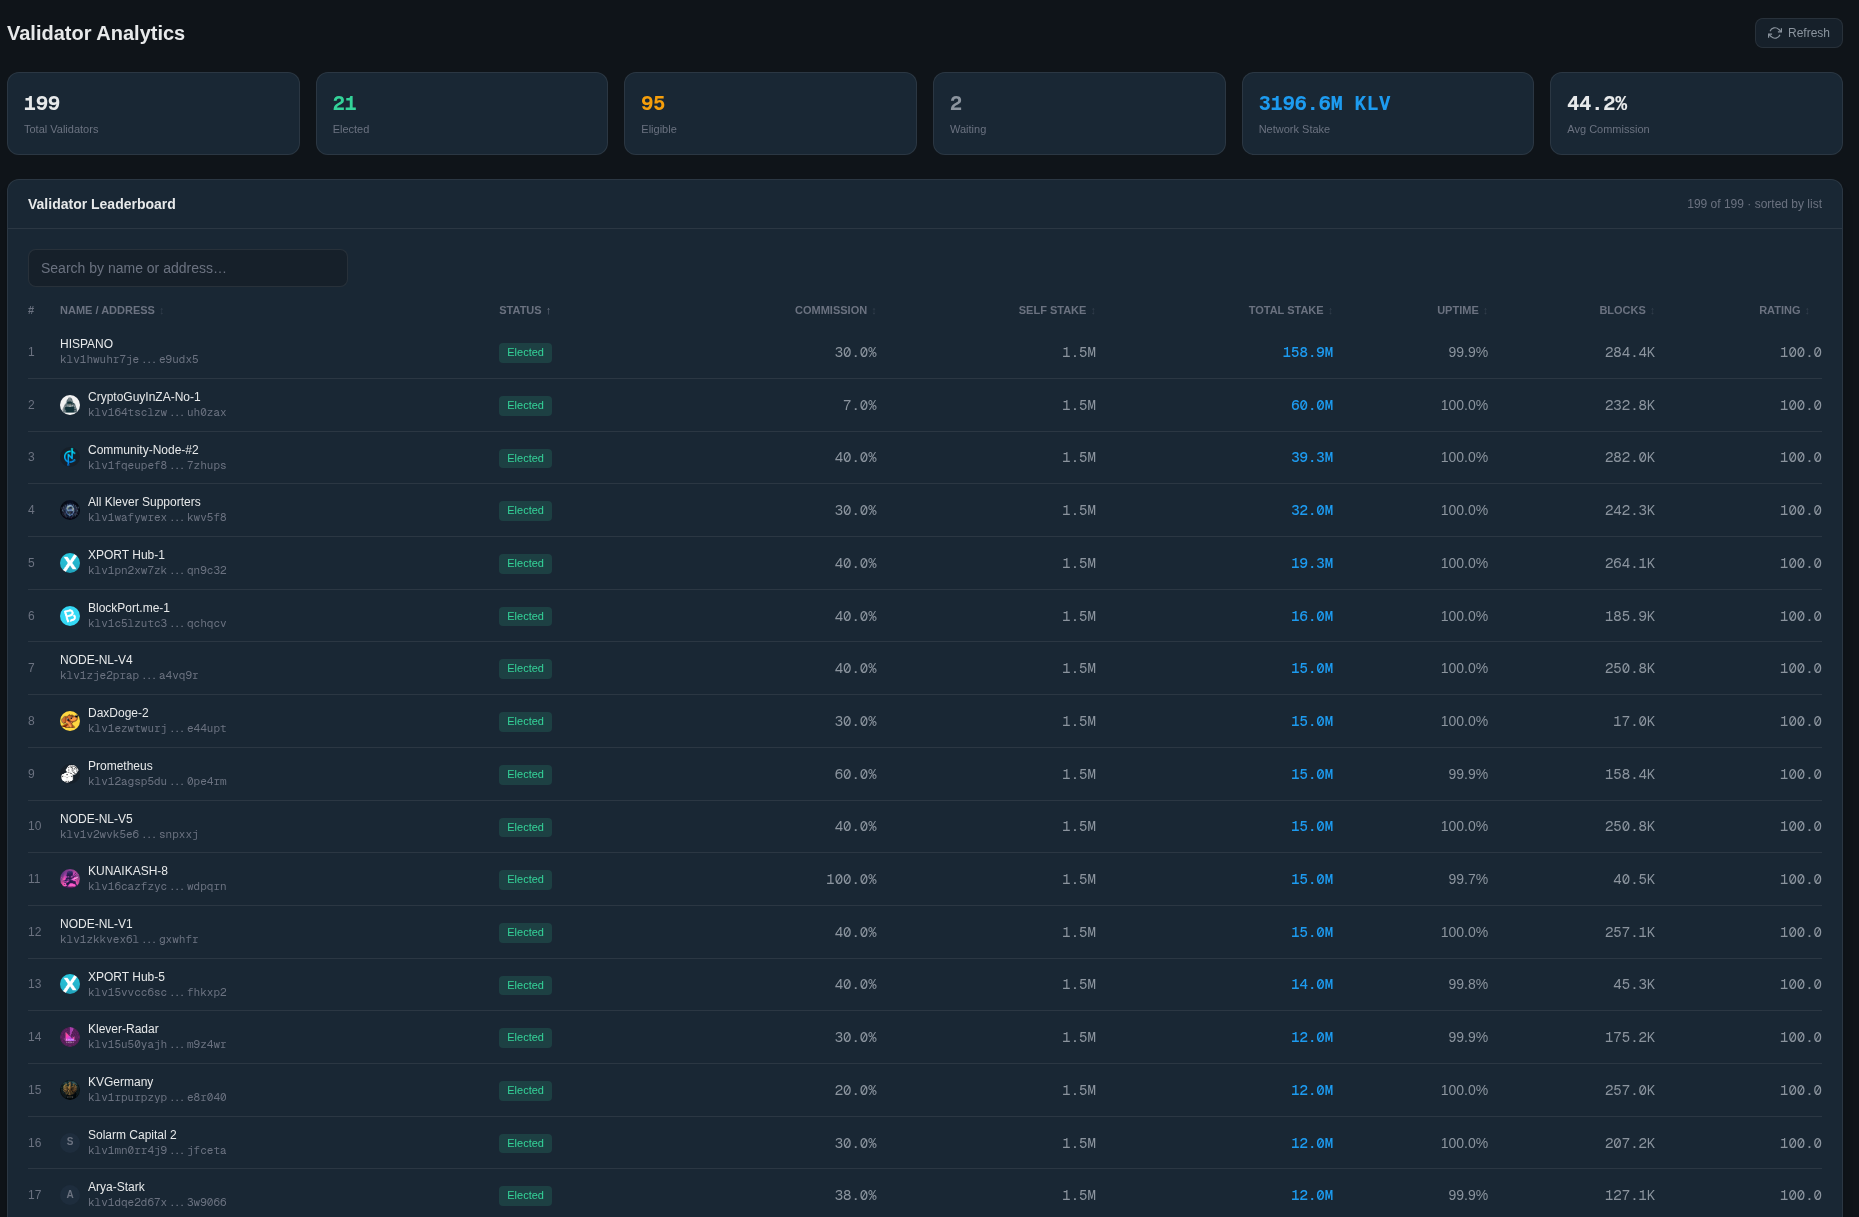Click the Elected status badge for NODE-NL-V4
The height and width of the screenshot is (1217, 1859).
coord(525,668)
